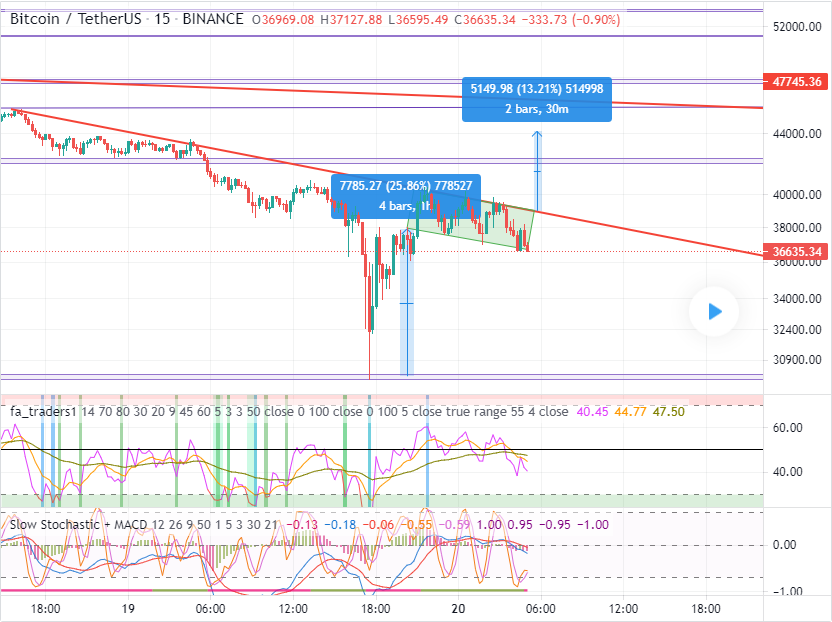Select the 19 date marker on time axis
Screen dimensions: 832x622
pos(128,608)
